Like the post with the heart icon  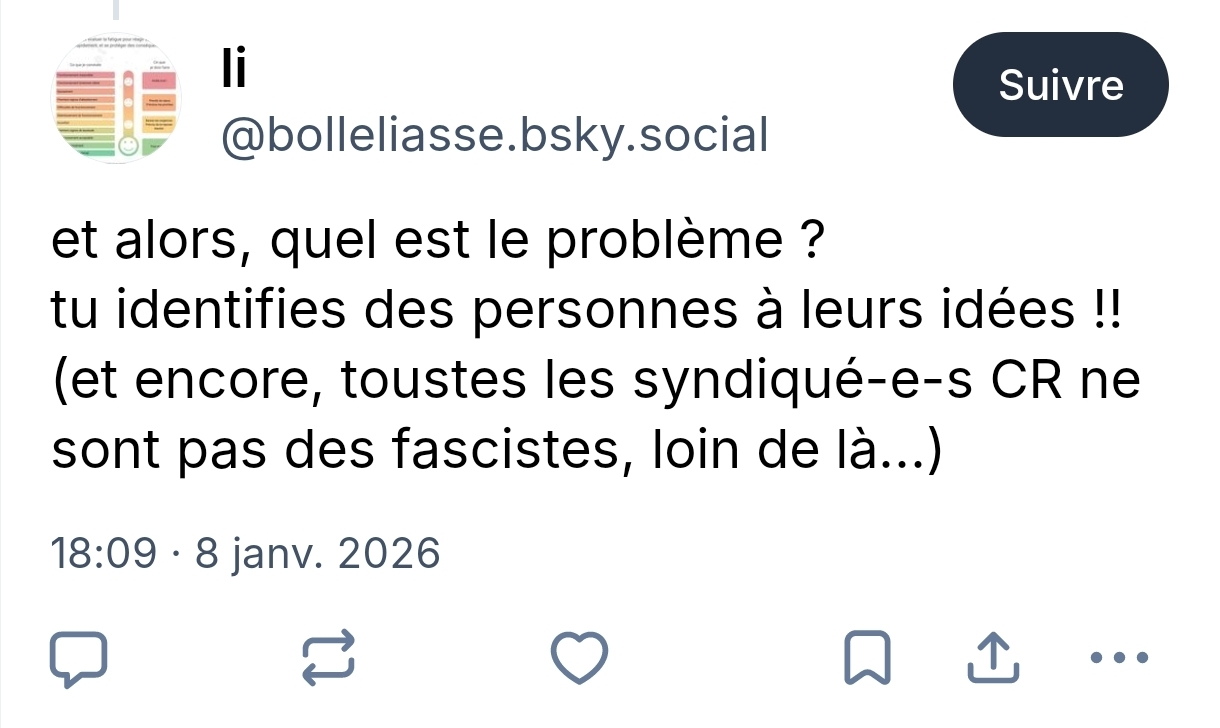click(x=579, y=658)
